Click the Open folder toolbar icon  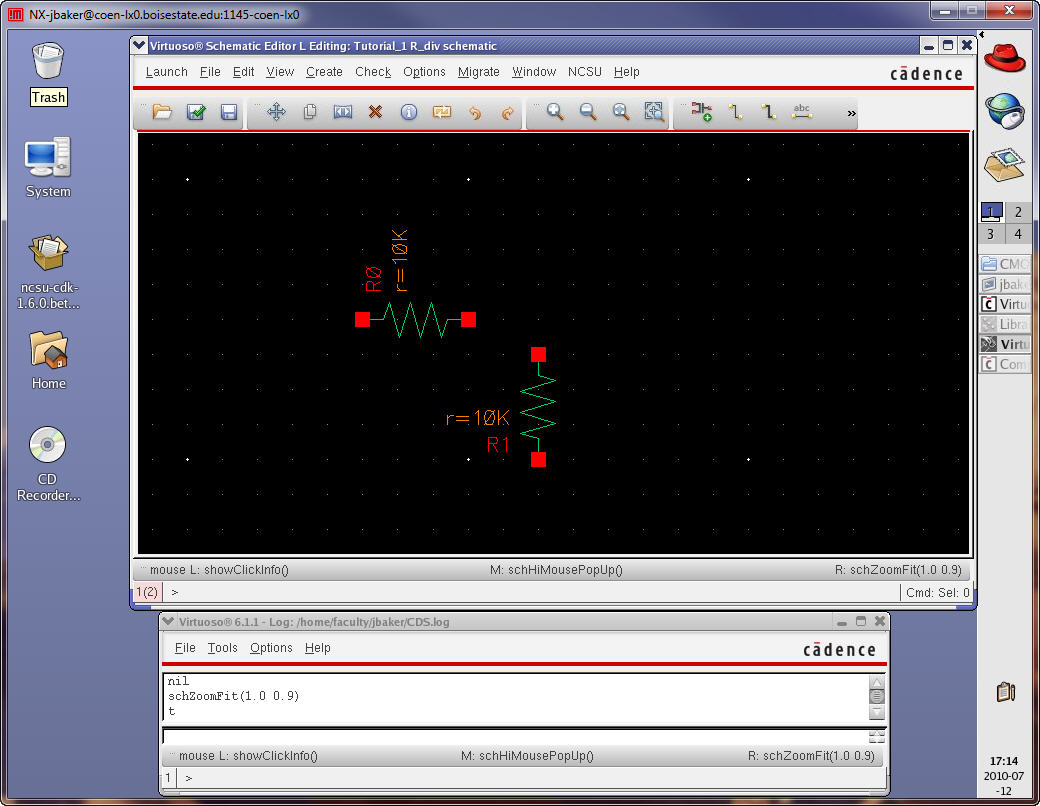click(162, 113)
